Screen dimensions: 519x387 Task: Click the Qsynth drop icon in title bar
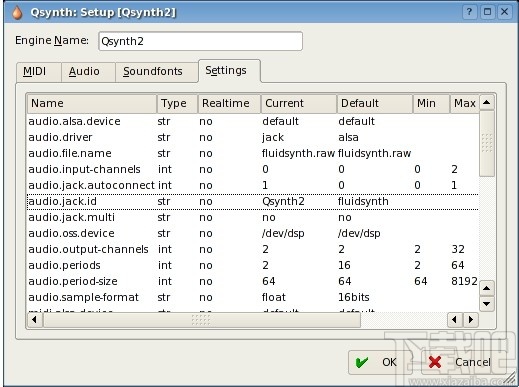(x=17, y=13)
